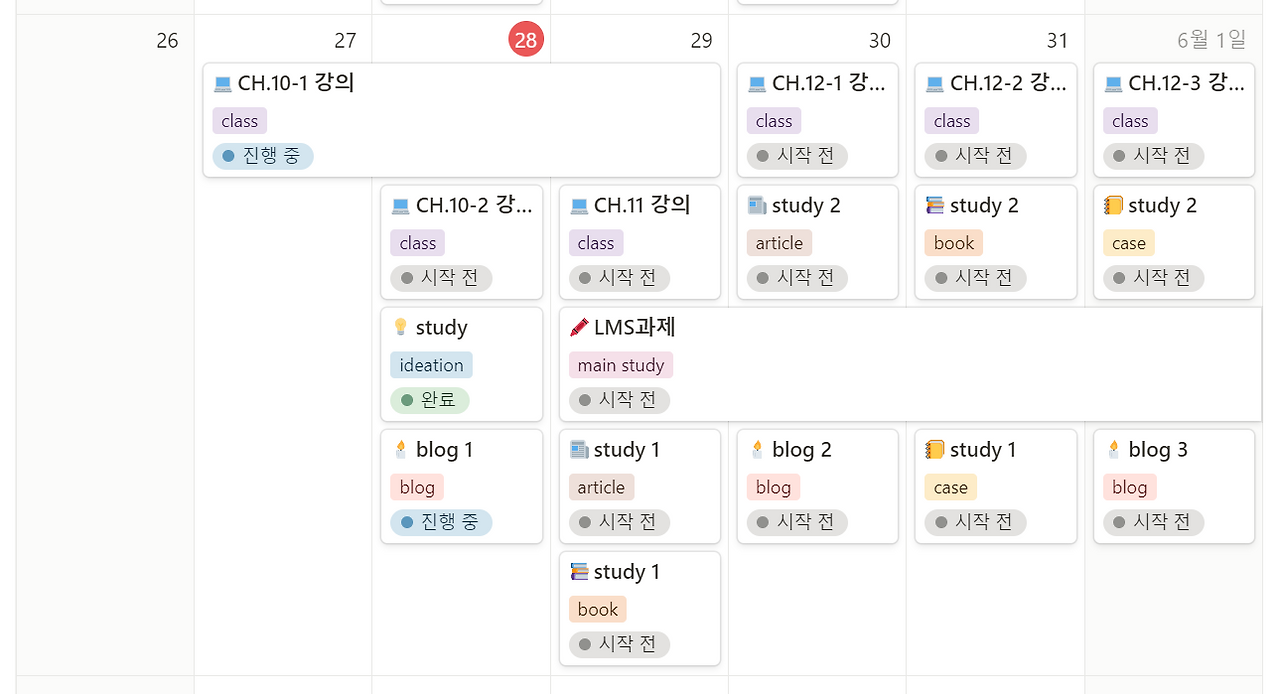The width and height of the screenshot is (1280, 694).
Task: Click the lightbulb icon on the study card
Action: point(400,327)
